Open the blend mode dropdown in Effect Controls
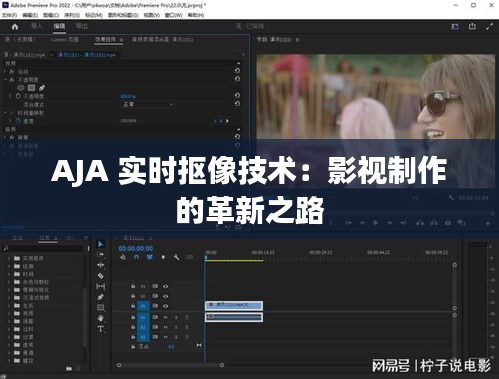The height and width of the screenshot is (379, 499). [x=148, y=104]
